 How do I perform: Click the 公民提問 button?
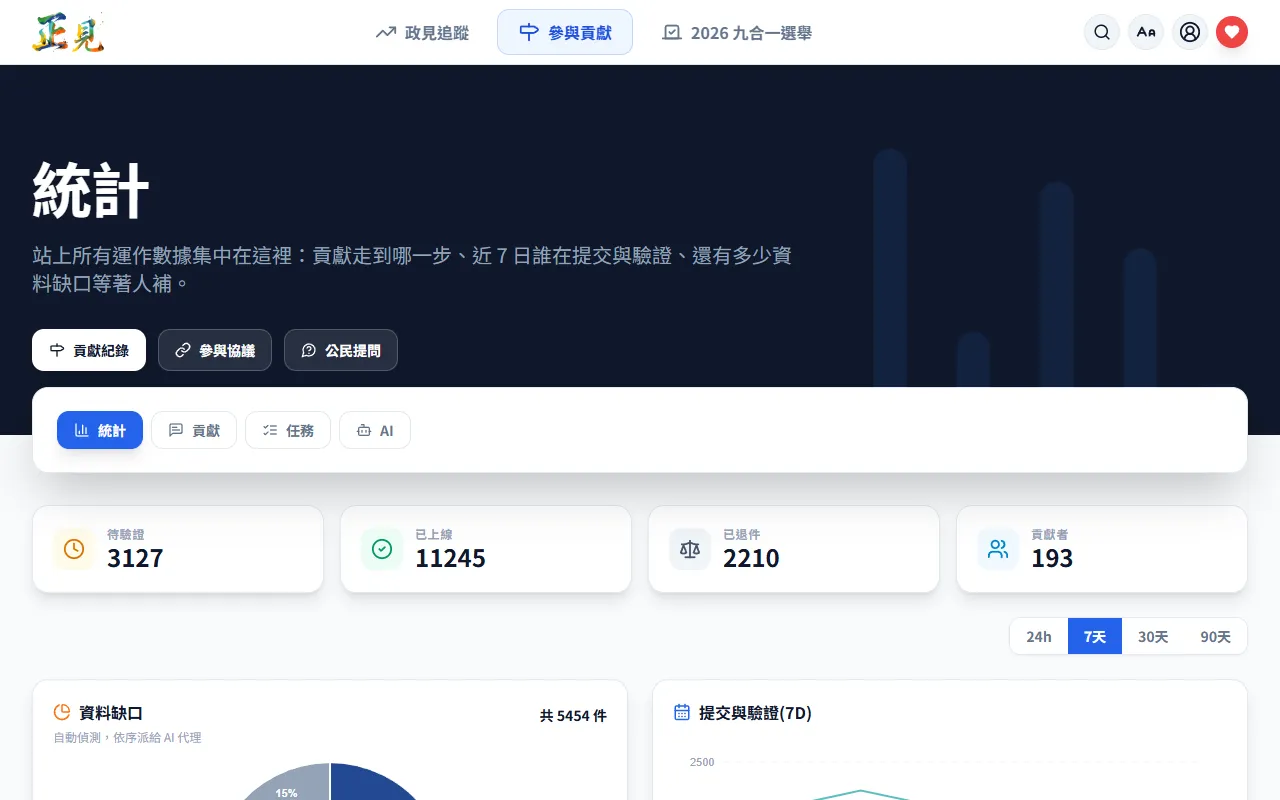pyautogui.click(x=341, y=350)
